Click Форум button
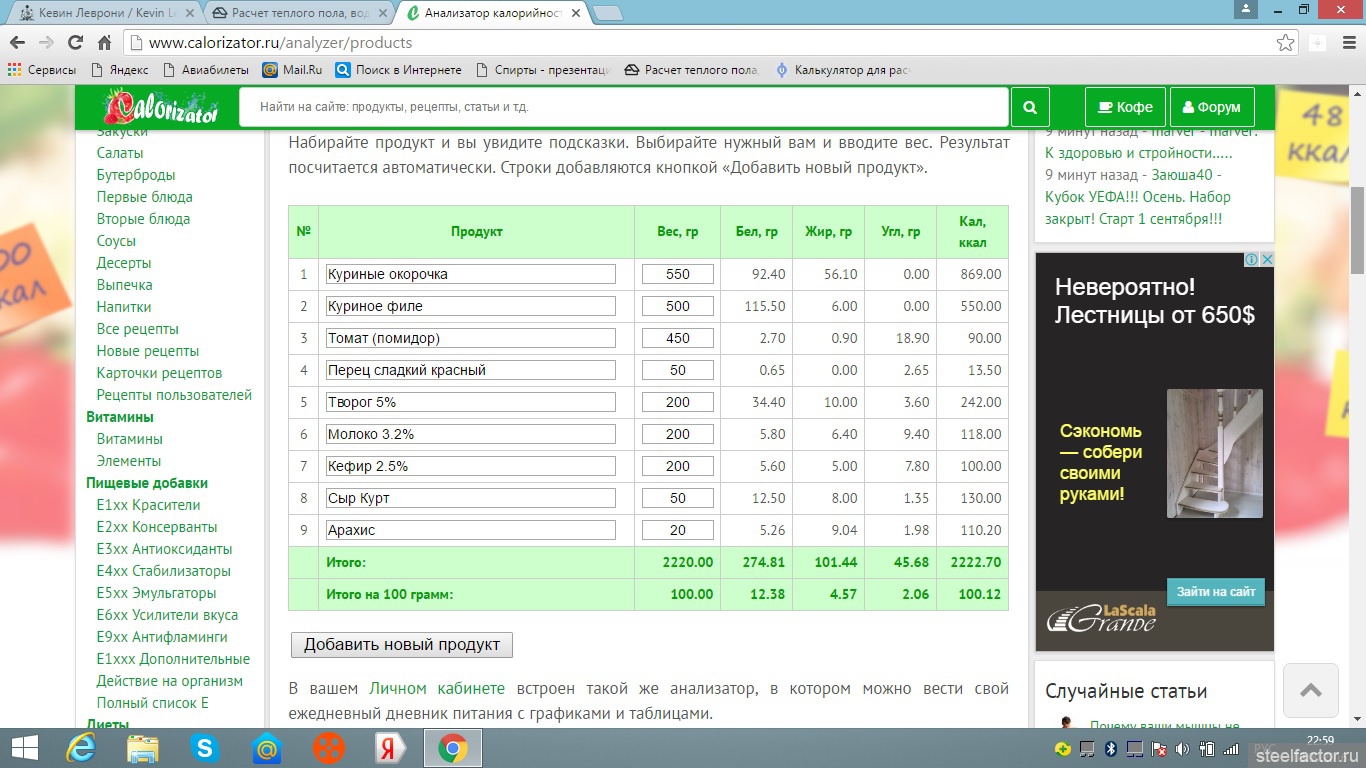The width and height of the screenshot is (1366, 768). [x=1211, y=107]
